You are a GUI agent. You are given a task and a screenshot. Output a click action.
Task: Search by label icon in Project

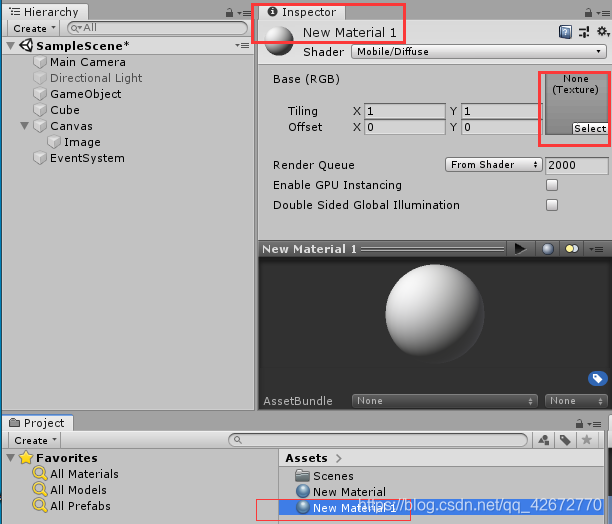pos(565,441)
